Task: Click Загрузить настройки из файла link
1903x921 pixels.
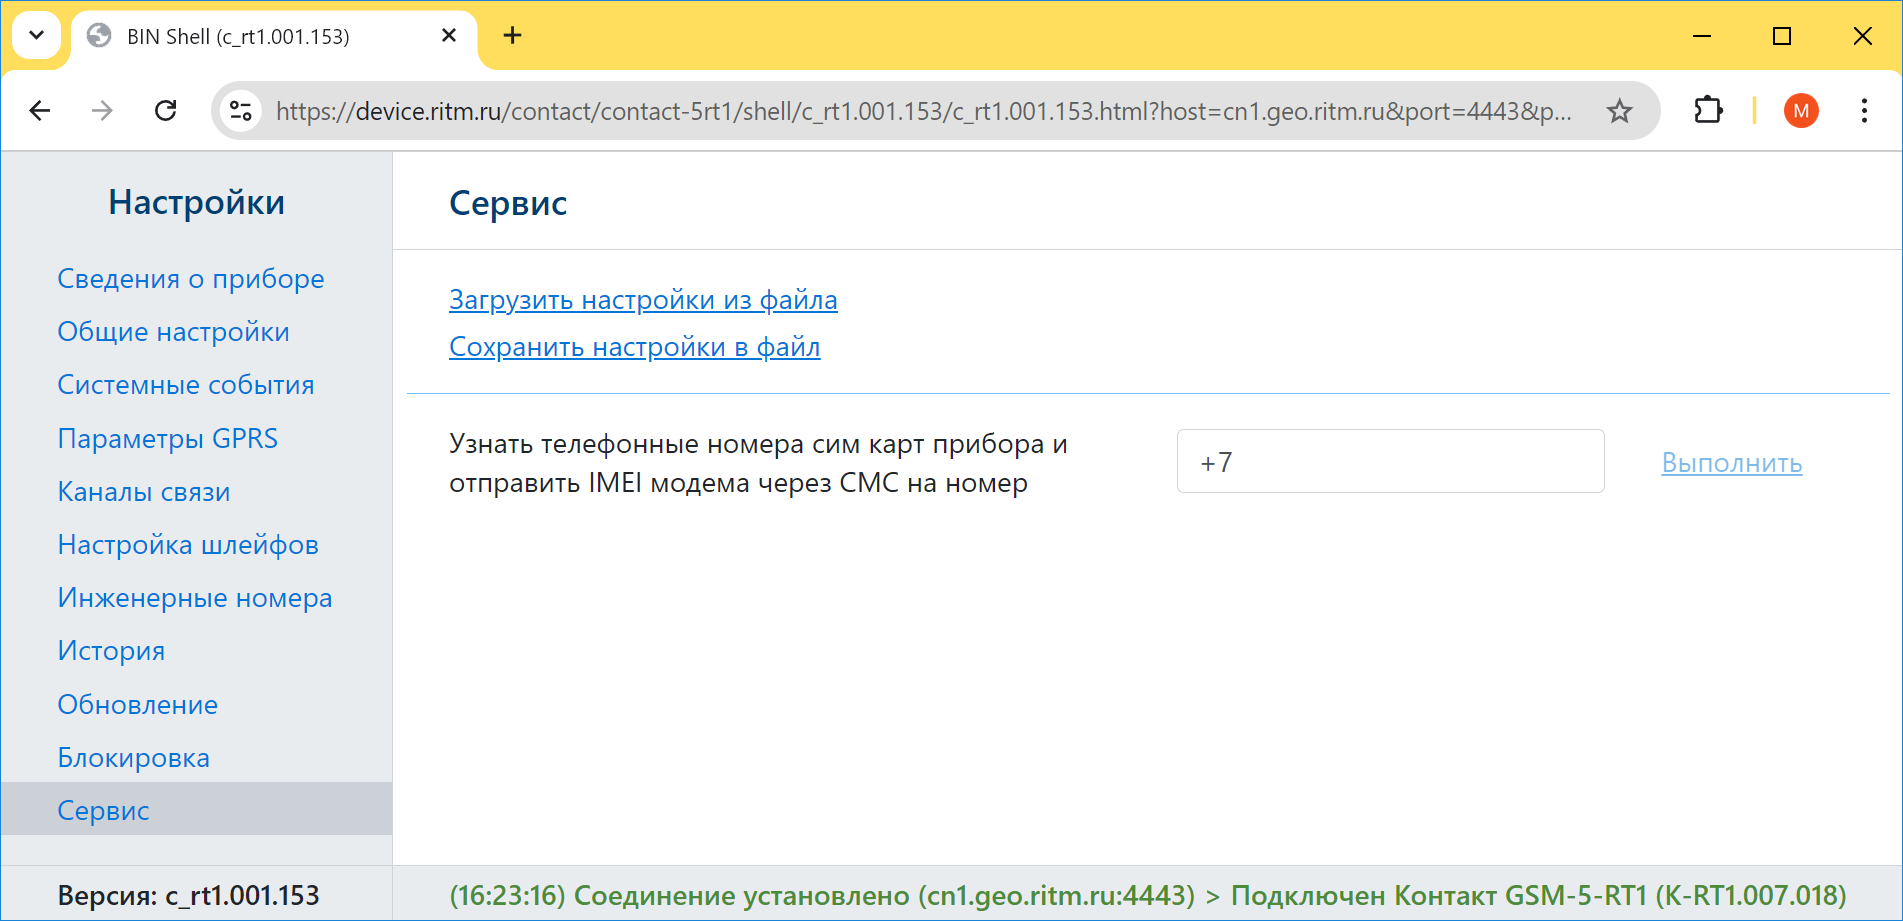Action: 643,300
